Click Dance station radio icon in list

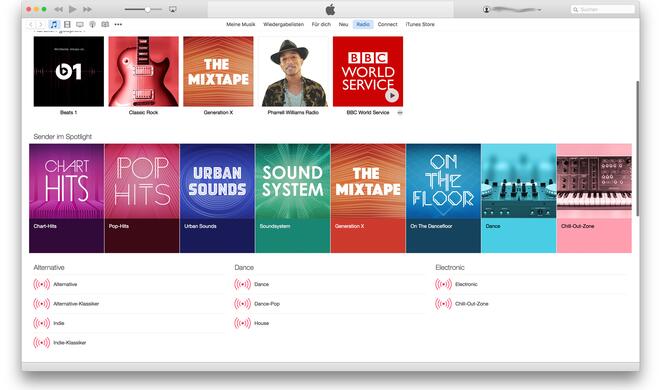coord(242,284)
